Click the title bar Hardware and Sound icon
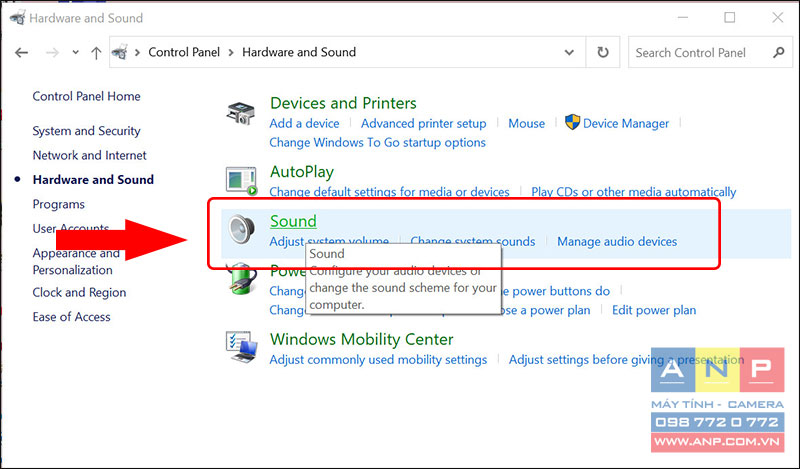The image size is (800, 469). click(x=17, y=18)
